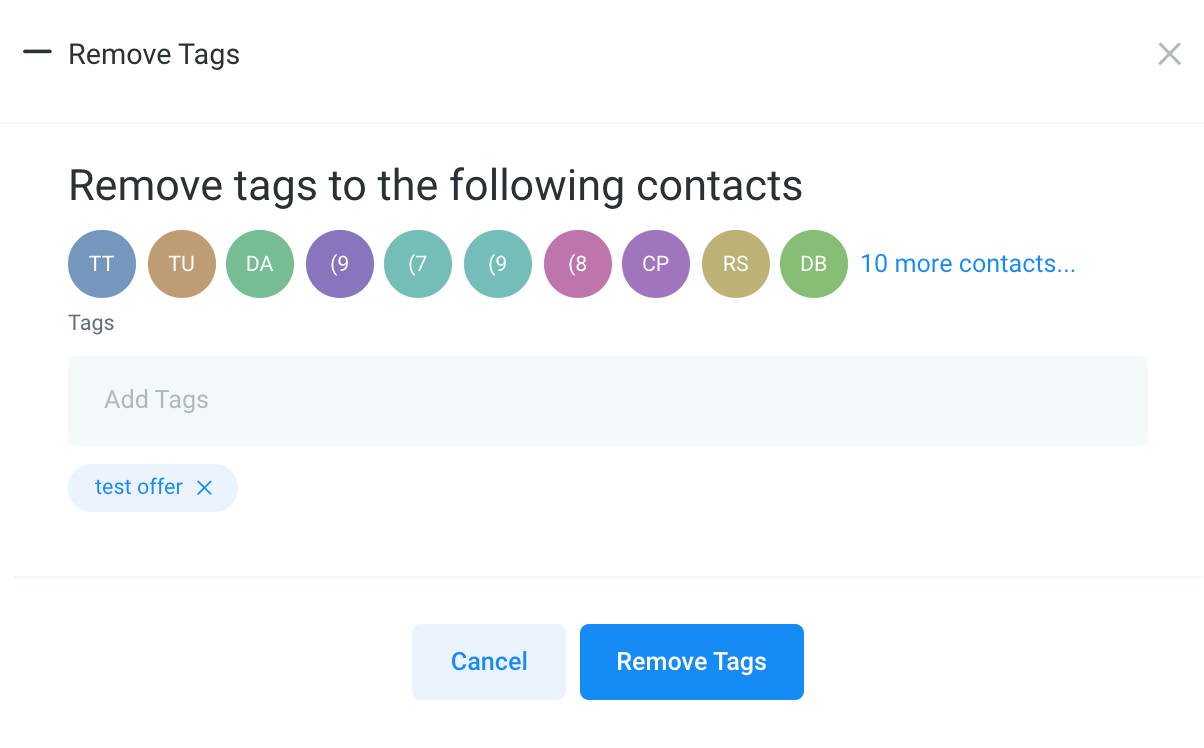Cancel the tag removal dialog
This screenshot has height=748, width=1204.
click(x=489, y=662)
